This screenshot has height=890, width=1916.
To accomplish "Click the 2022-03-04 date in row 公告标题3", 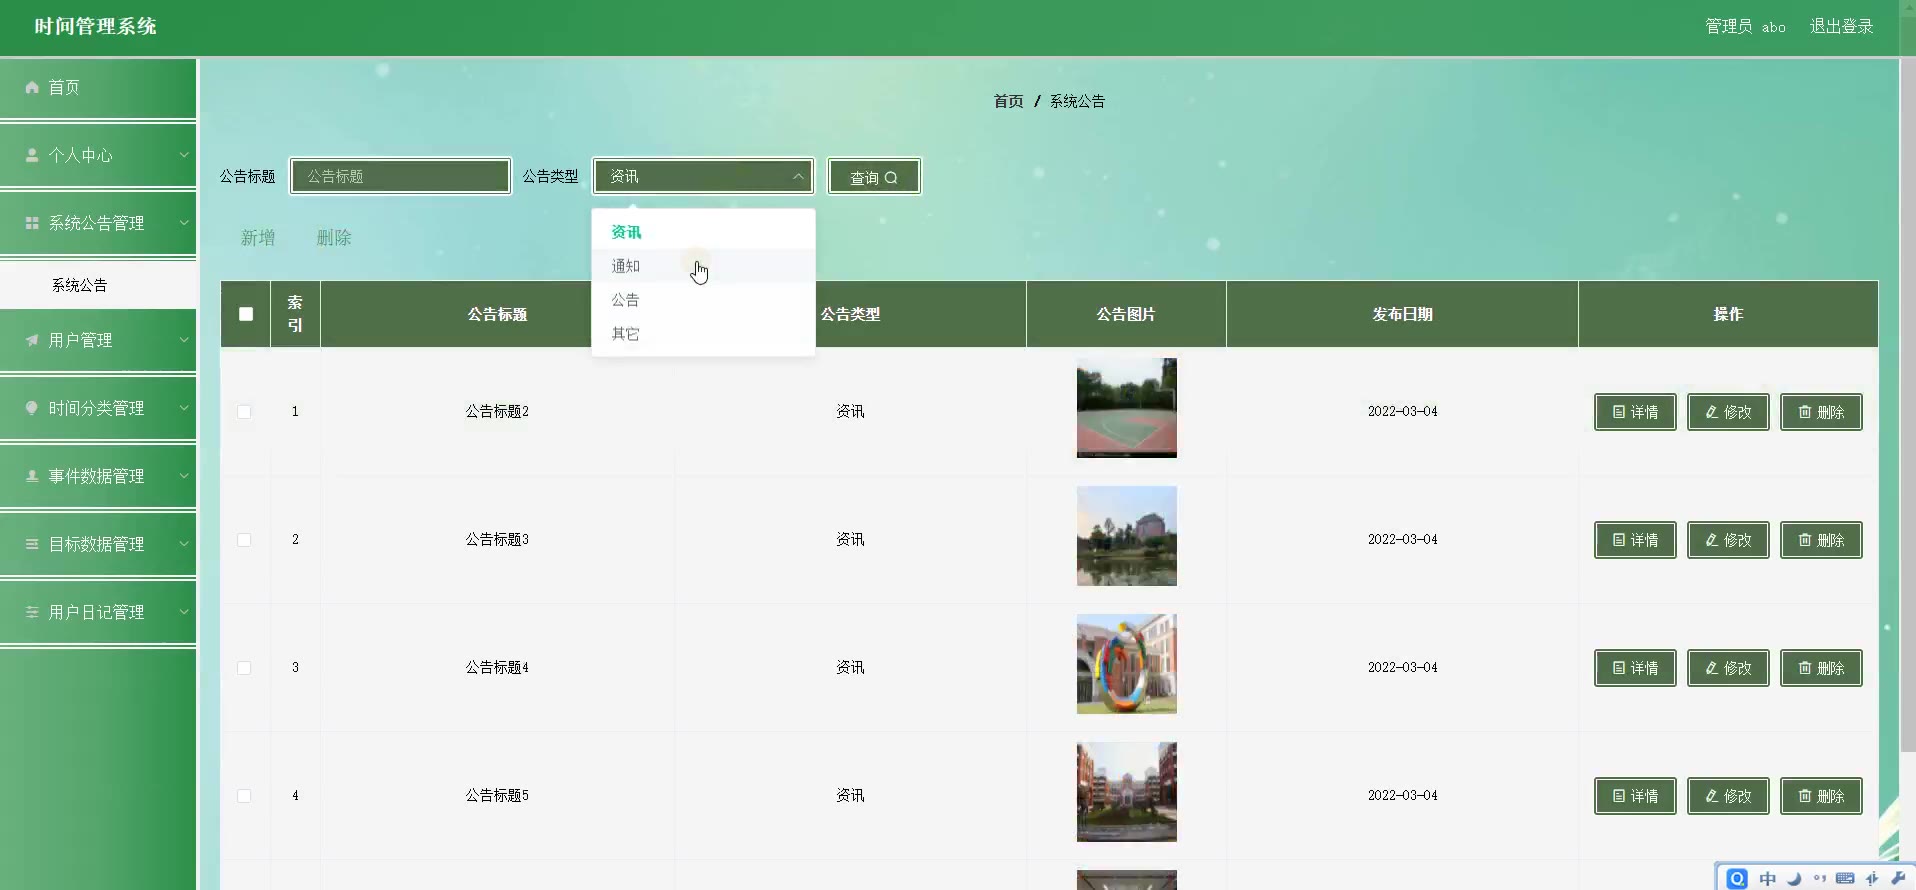I will pyautogui.click(x=1402, y=540).
